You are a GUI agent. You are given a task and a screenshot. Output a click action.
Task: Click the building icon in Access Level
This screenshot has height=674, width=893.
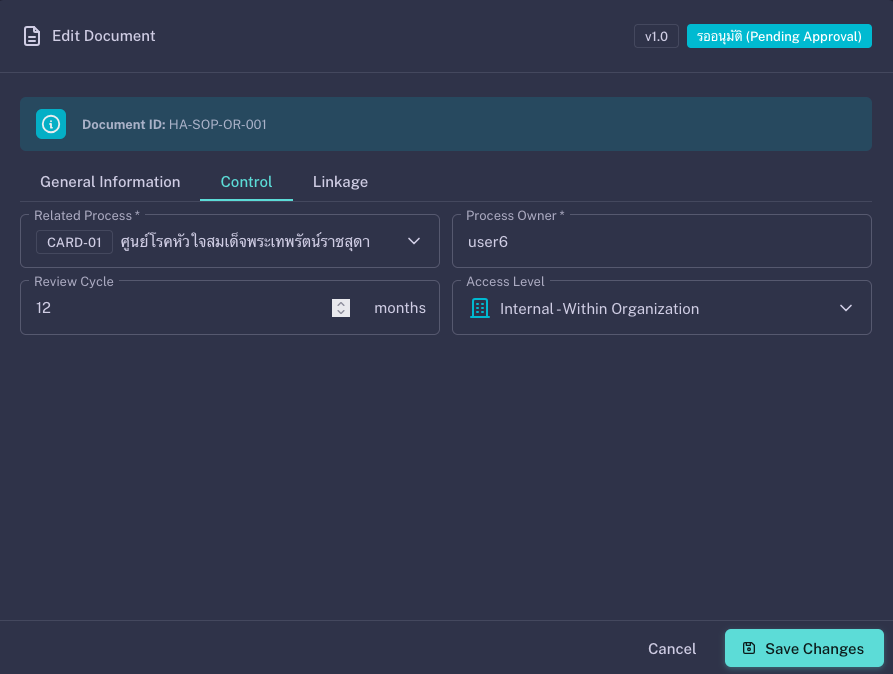[x=479, y=308]
